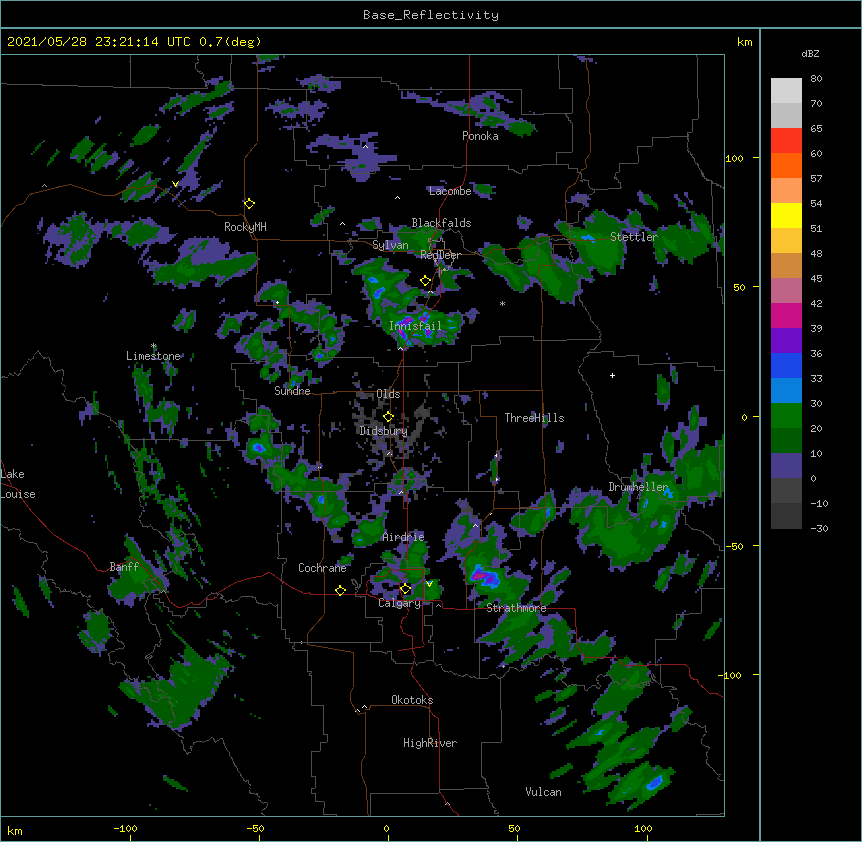Select the yellow diamond marker below Olds
Viewport: 862px width, 842px height.
coord(388,417)
